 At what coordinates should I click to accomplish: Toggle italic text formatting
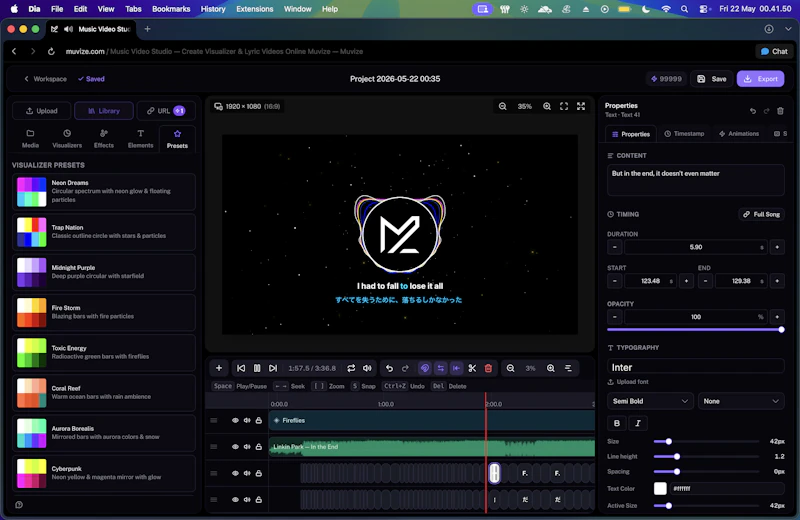[638, 423]
